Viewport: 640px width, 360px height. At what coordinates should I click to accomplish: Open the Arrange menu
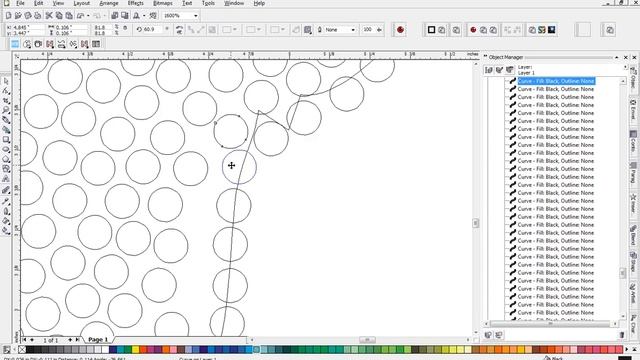point(109,3)
